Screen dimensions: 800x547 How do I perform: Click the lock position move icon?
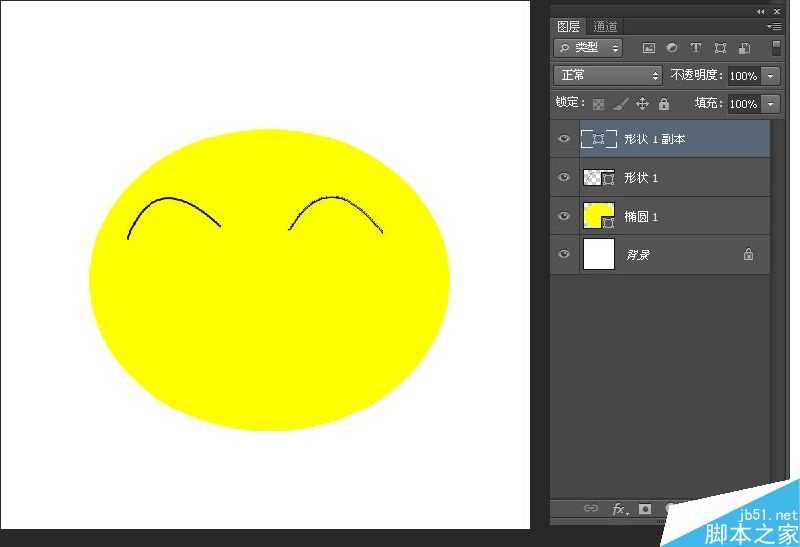[642, 104]
